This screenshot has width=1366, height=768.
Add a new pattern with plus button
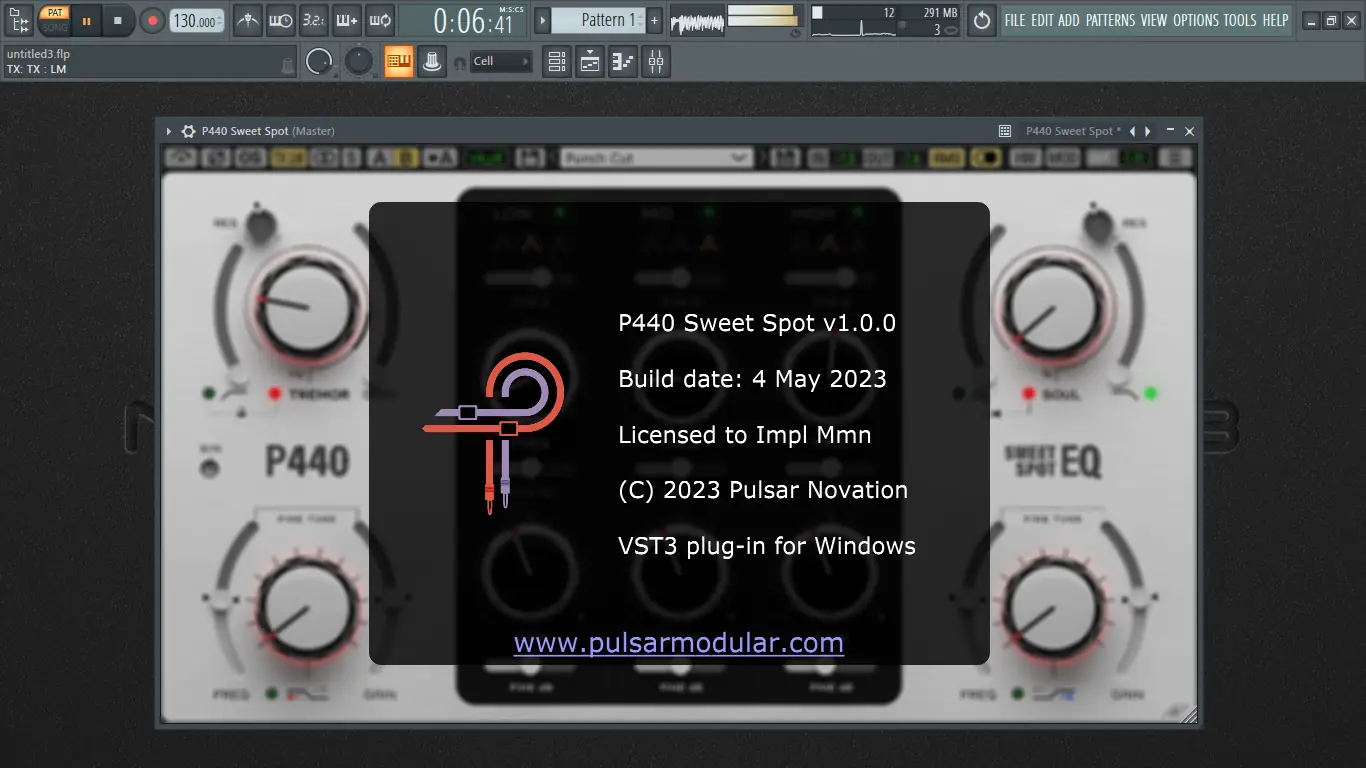pos(654,20)
